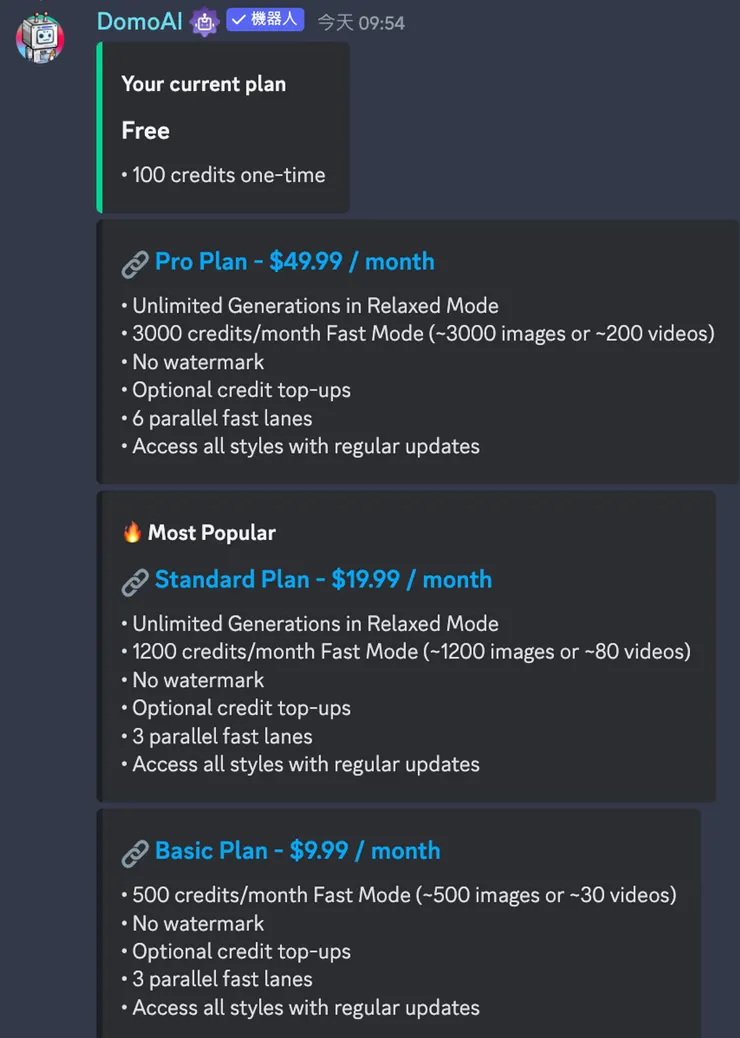Viewport: 740px width, 1038px height.
Task: Click the "6 parallel fast lanes" line
Action: click(x=222, y=418)
